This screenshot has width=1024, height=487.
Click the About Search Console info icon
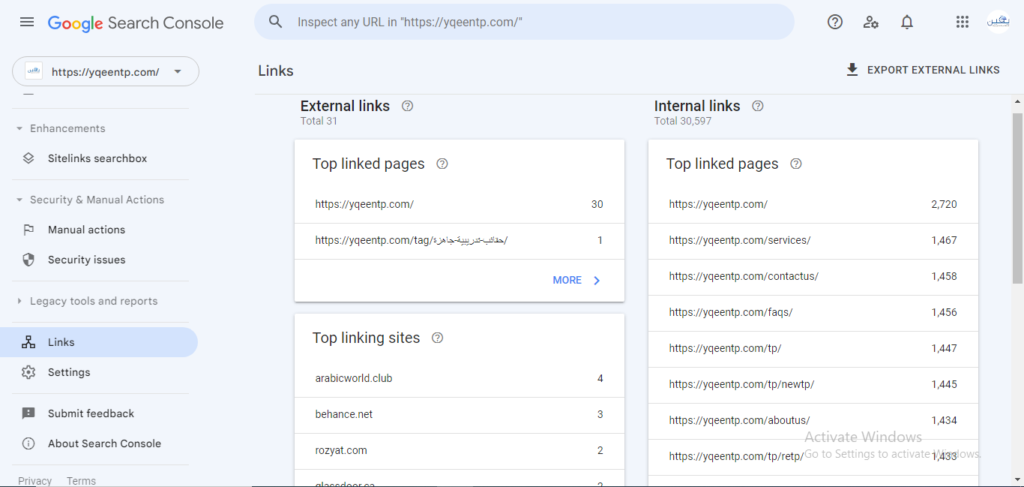(x=28, y=443)
